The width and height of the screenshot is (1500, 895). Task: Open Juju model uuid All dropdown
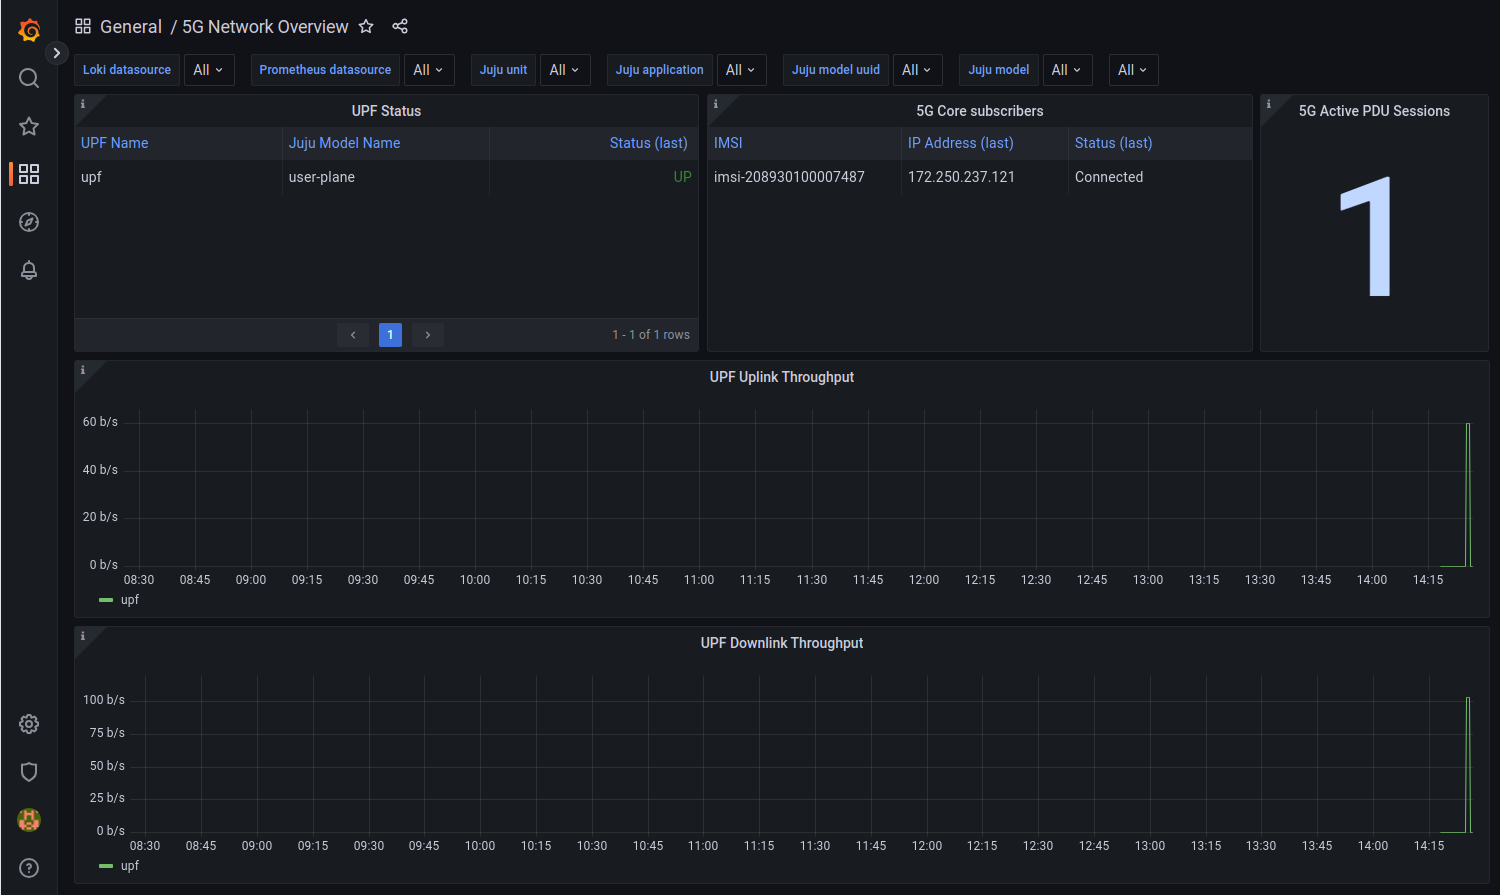(x=917, y=70)
